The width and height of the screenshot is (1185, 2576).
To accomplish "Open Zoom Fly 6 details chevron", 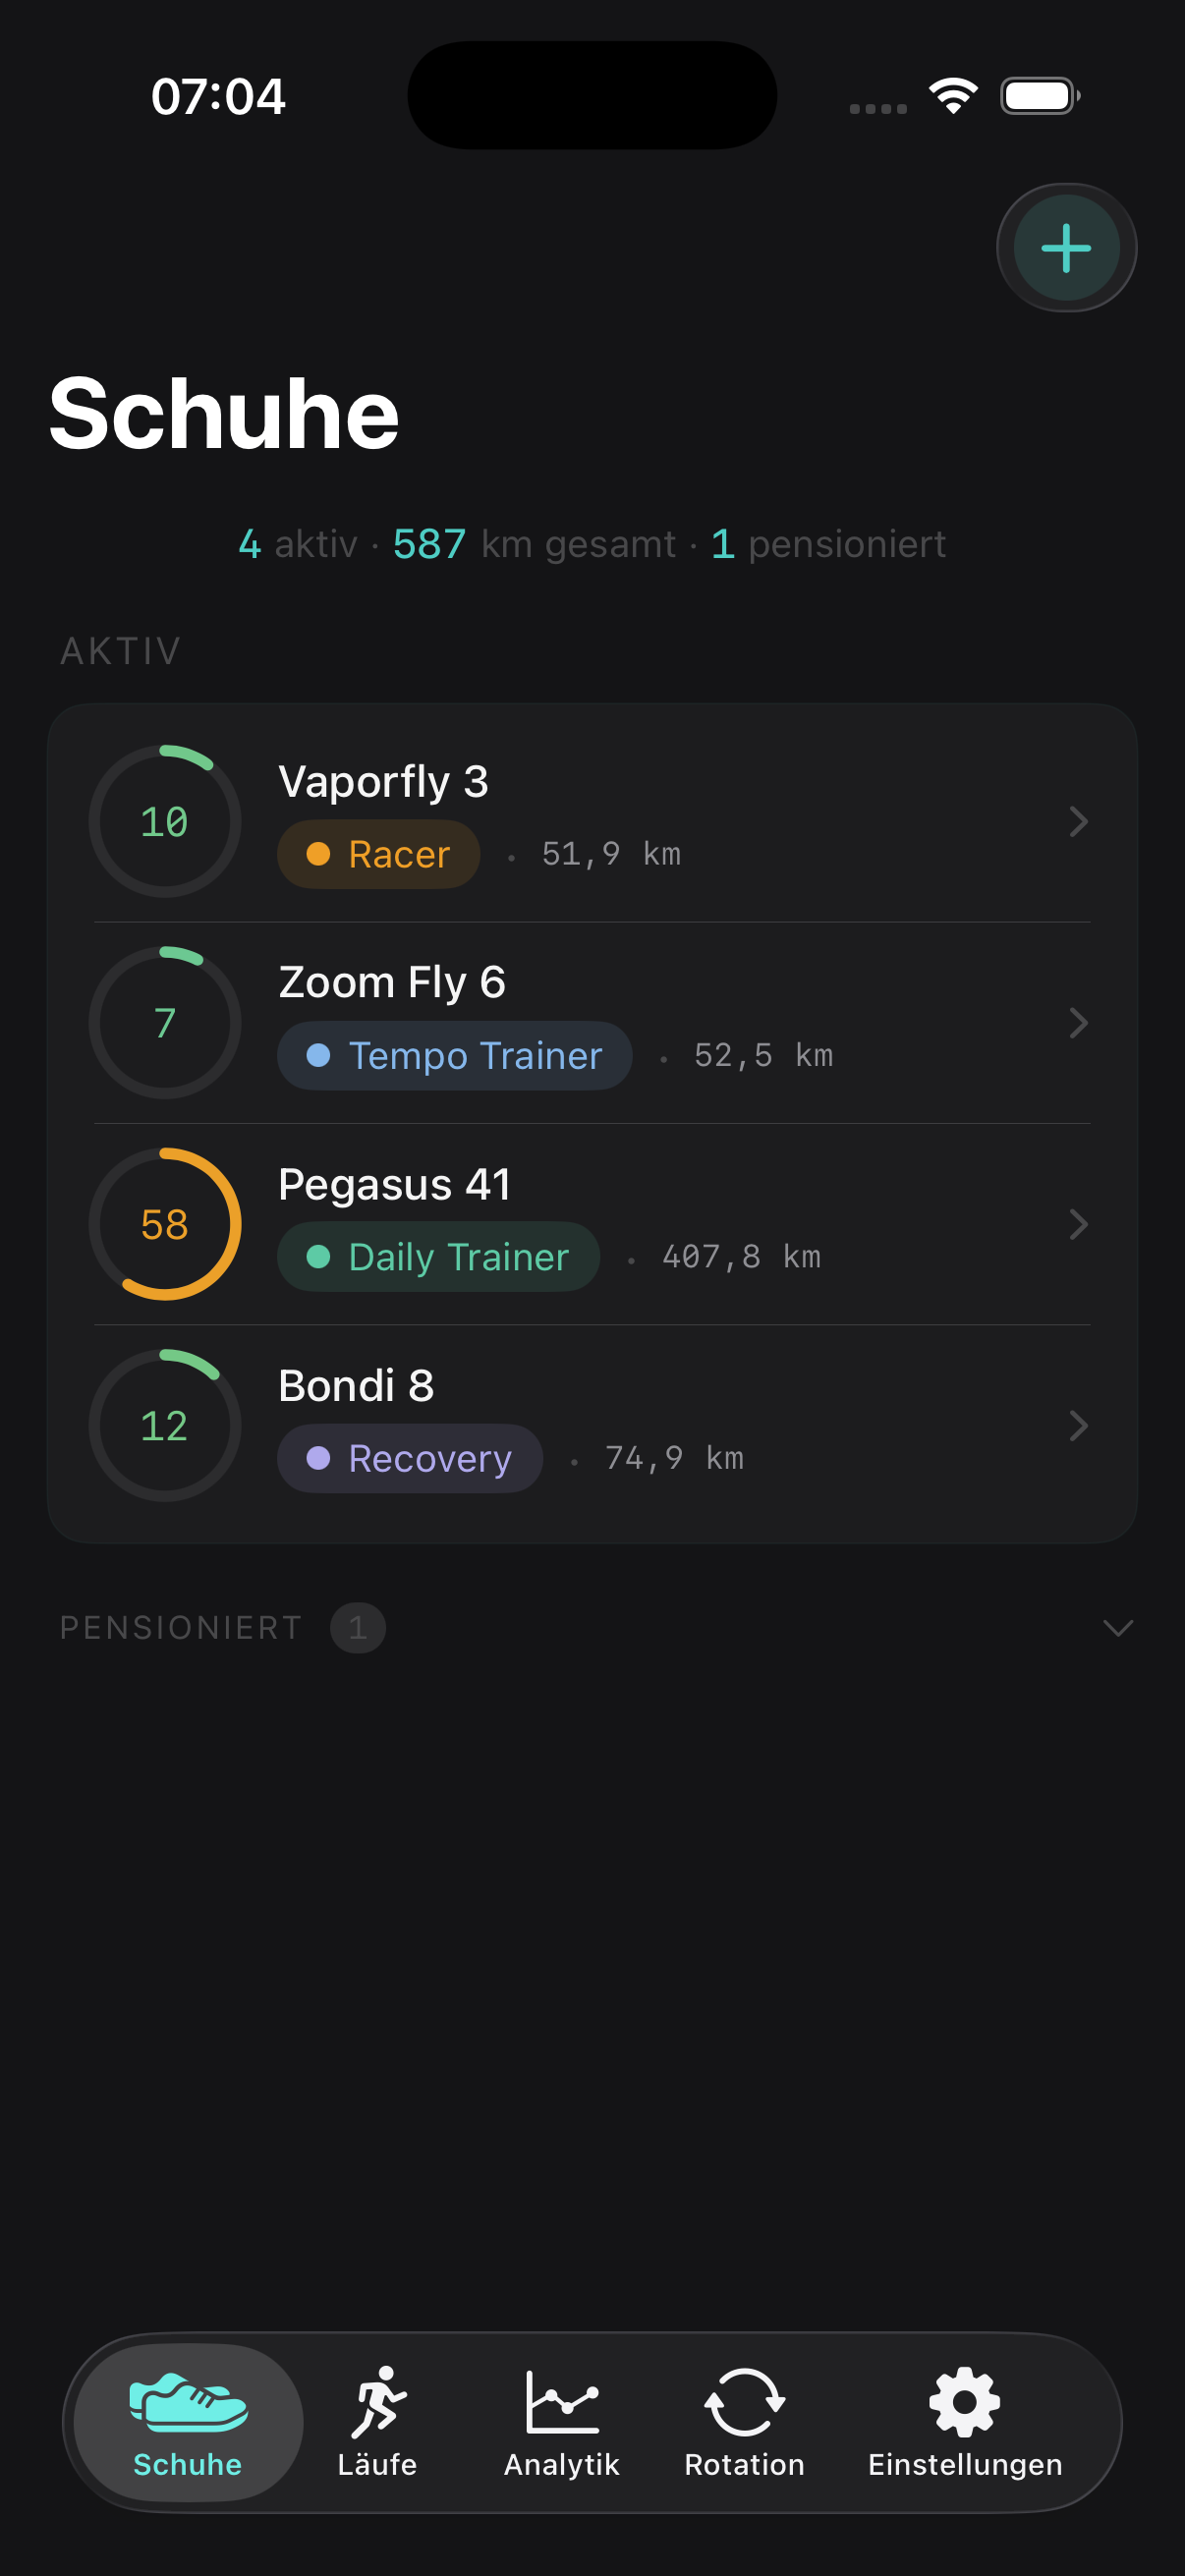I will point(1077,1023).
